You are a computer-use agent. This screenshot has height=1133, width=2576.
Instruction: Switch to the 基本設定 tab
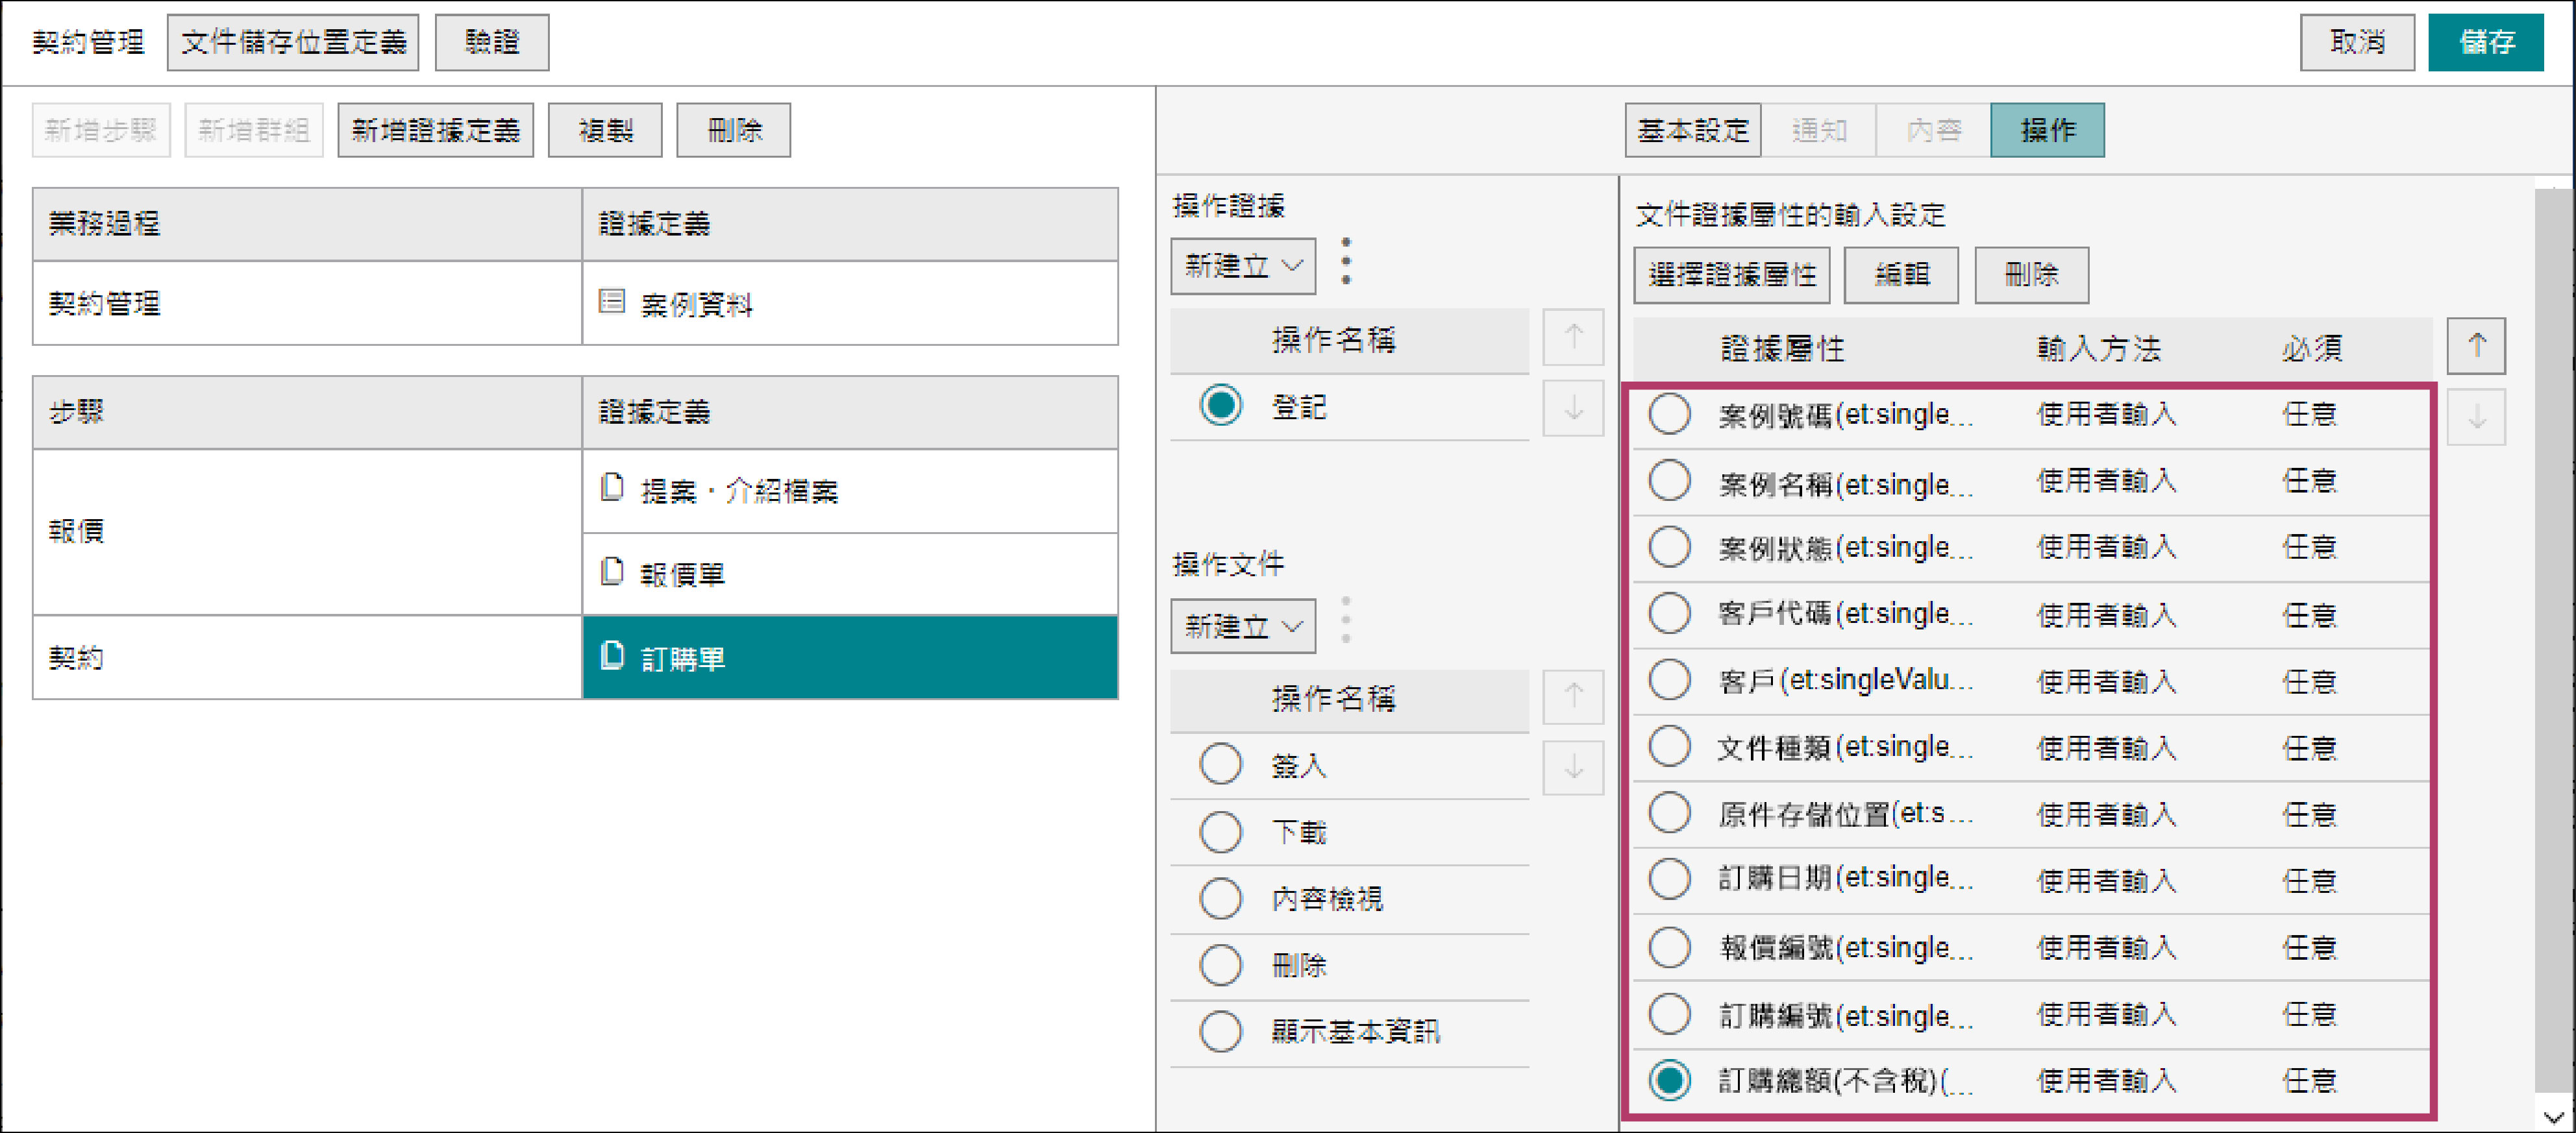(1692, 130)
